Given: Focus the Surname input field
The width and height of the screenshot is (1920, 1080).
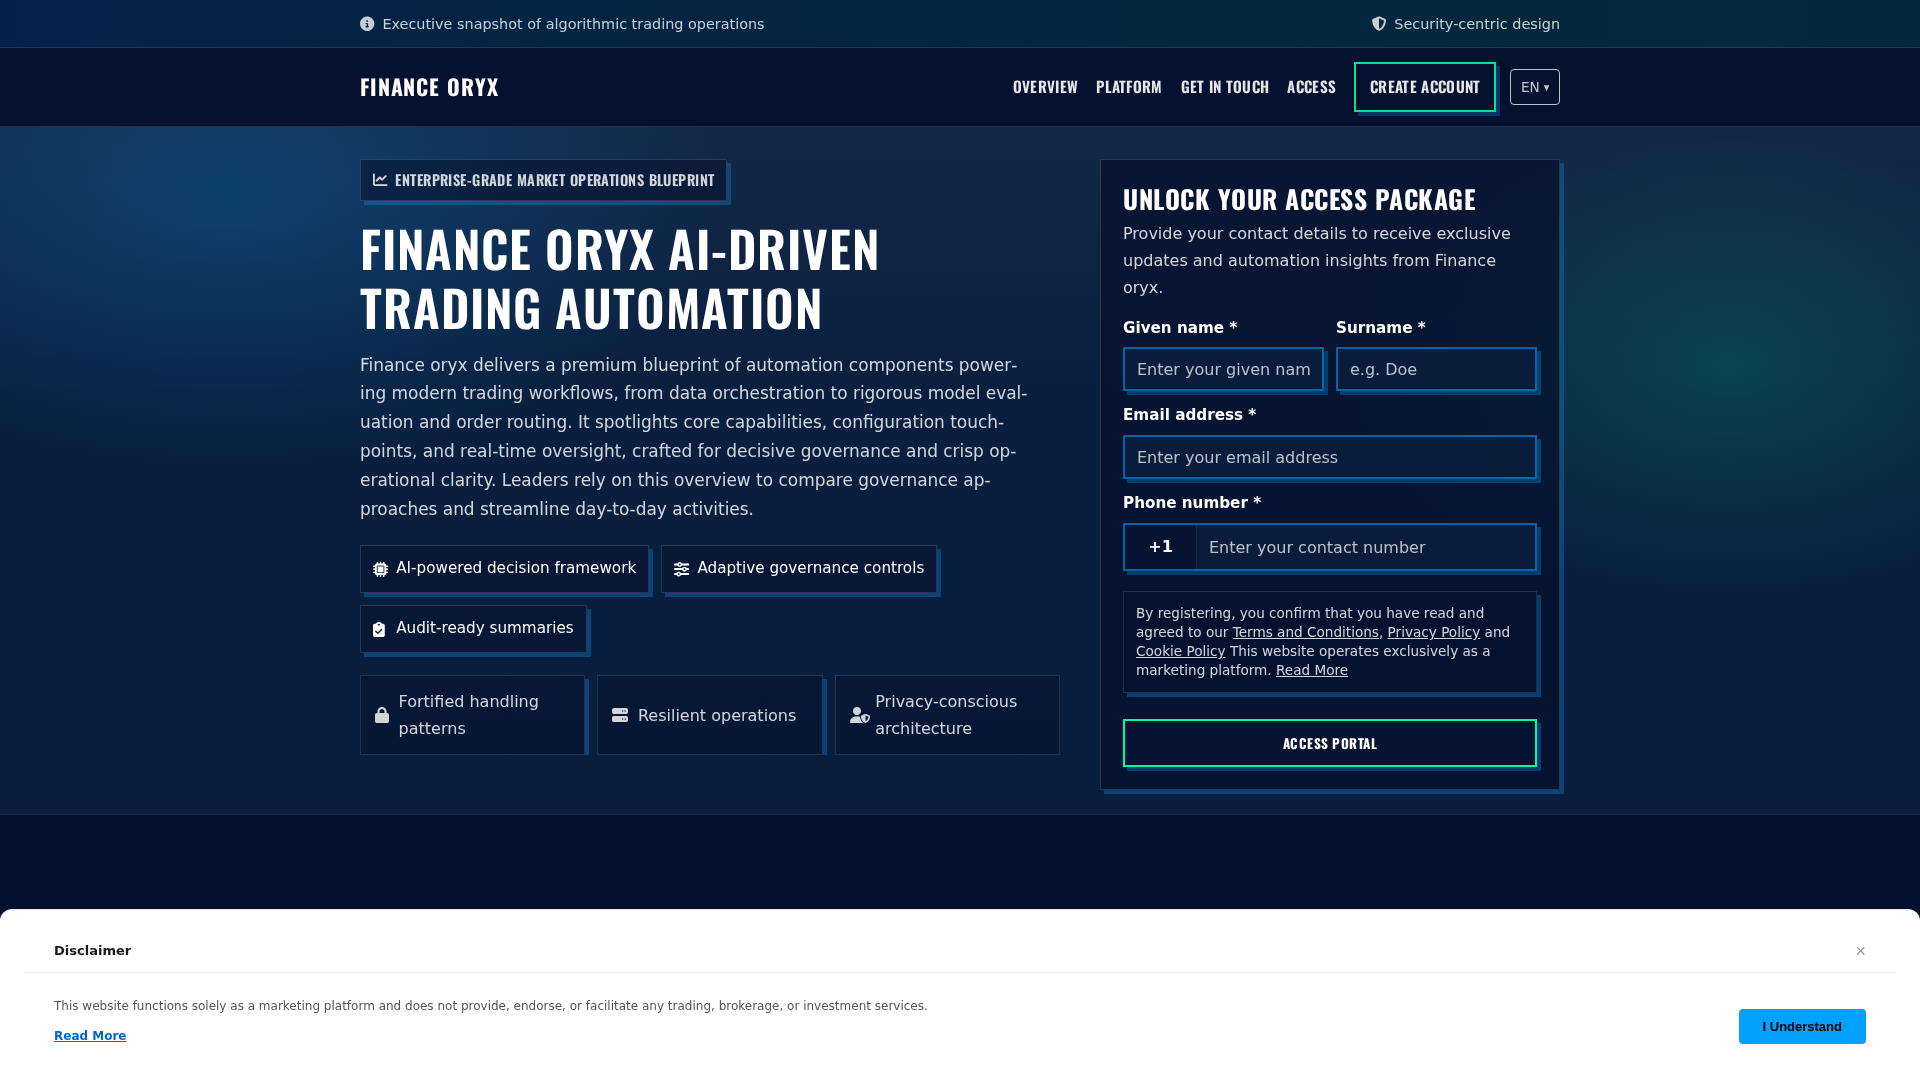Looking at the screenshot, I should point(1436,369).
